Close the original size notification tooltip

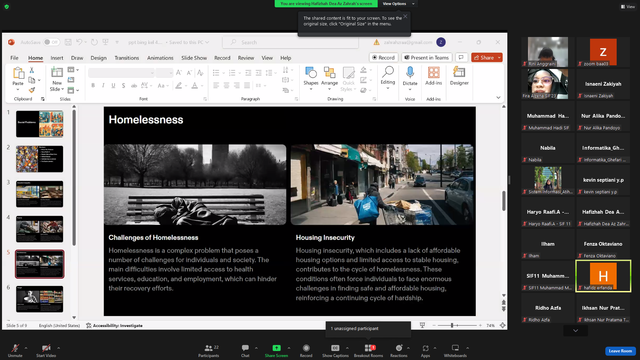(x=405, y=16)
